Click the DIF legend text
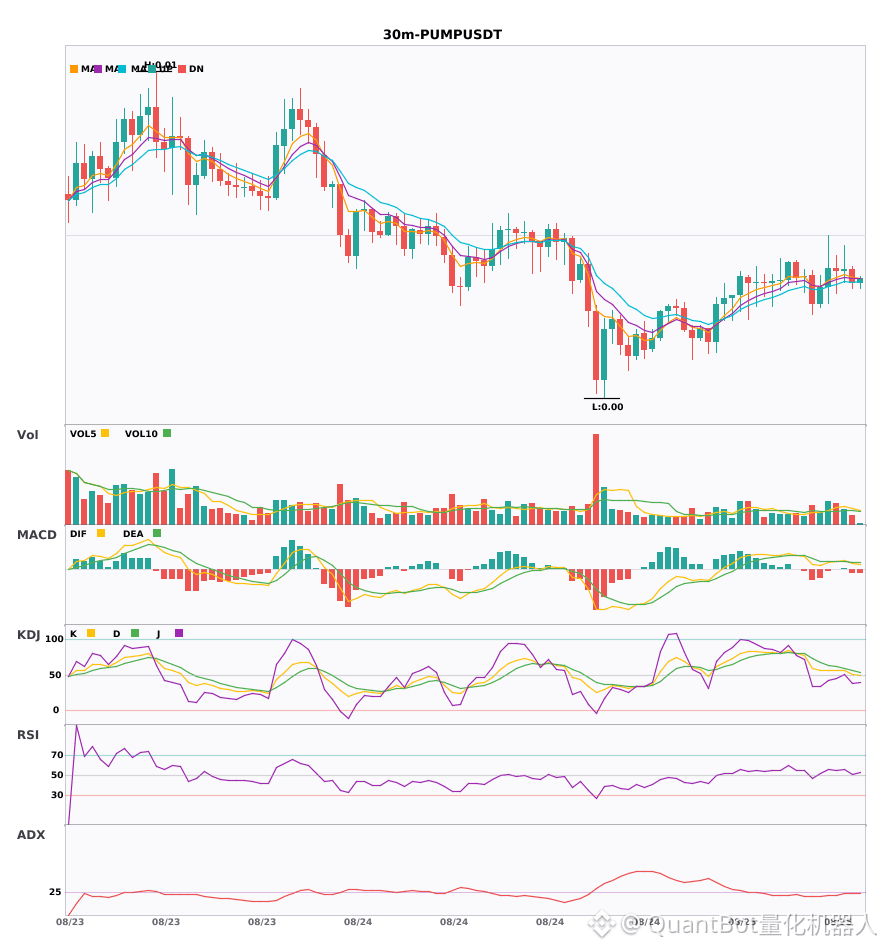The width and height of the screenshot is (885, 950). coord(78,534)
